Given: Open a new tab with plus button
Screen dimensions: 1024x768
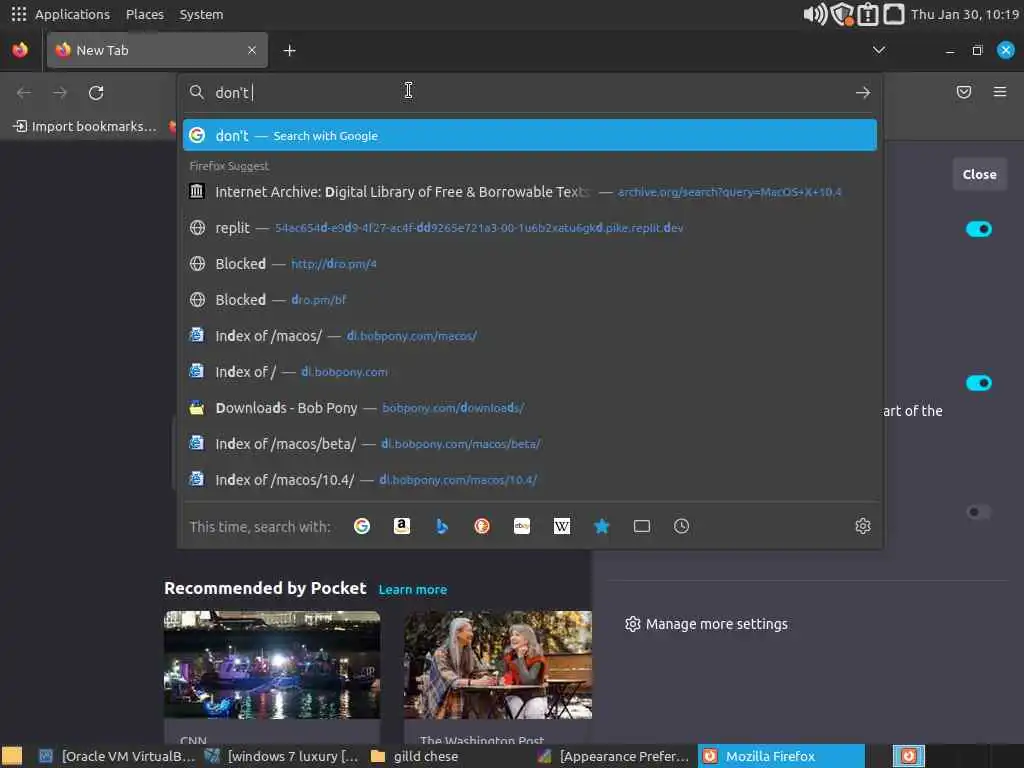Looking at the screenshot, I should [289, 50].
